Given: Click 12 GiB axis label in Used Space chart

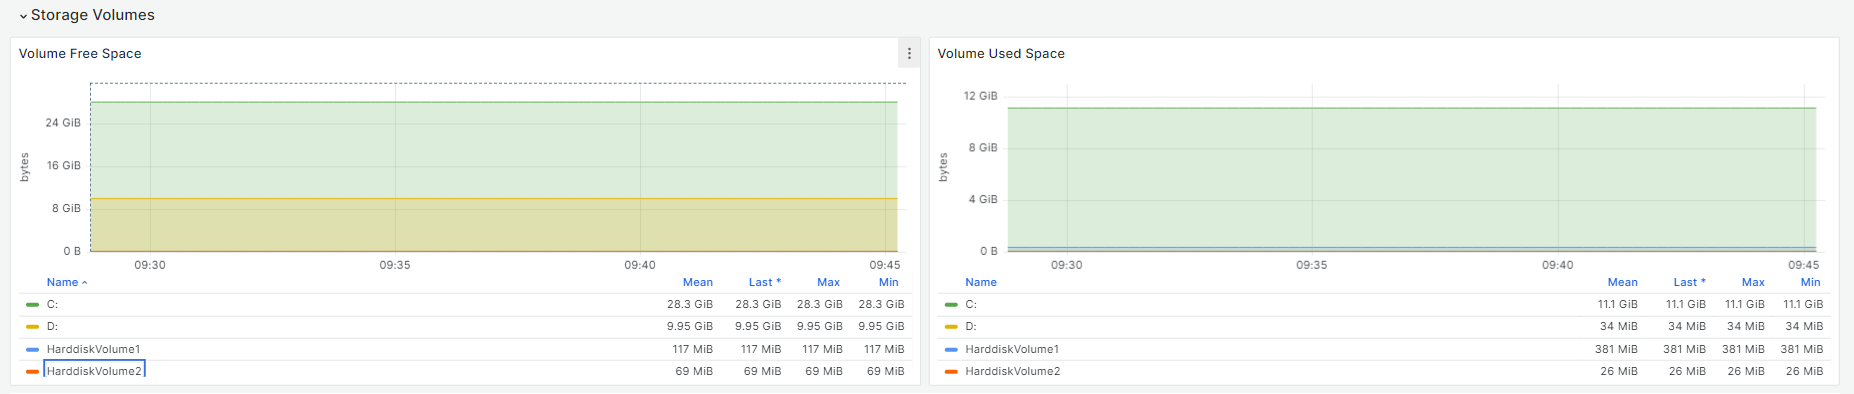Looking at the screenshot, I should click(x=981, y=96).
